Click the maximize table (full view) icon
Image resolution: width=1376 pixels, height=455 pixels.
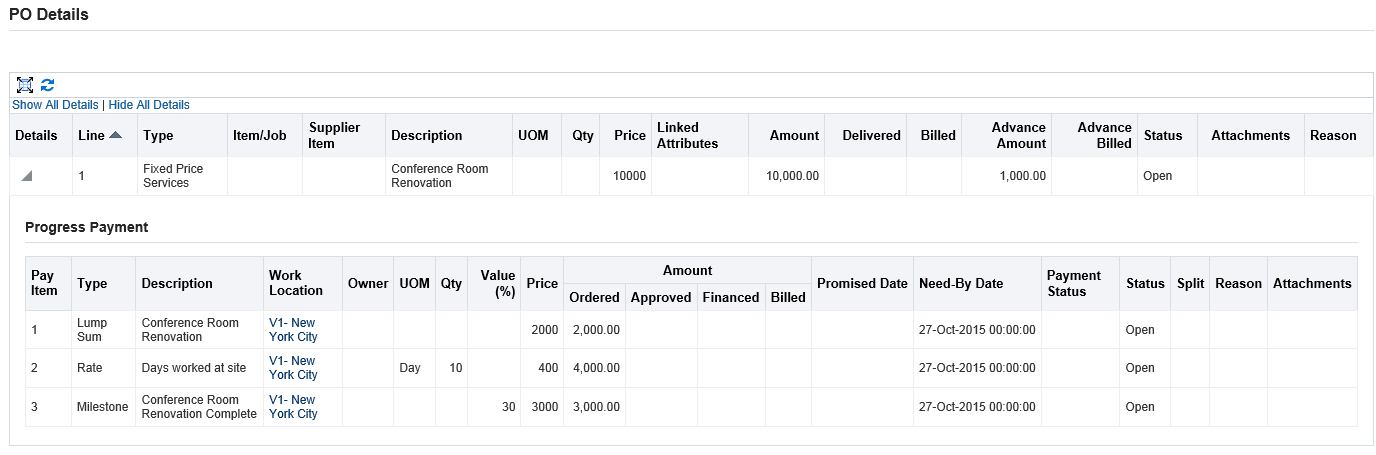coord(25,86)
